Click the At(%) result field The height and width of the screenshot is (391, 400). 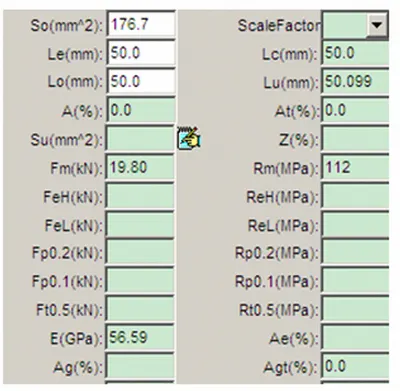pos(355,110)
